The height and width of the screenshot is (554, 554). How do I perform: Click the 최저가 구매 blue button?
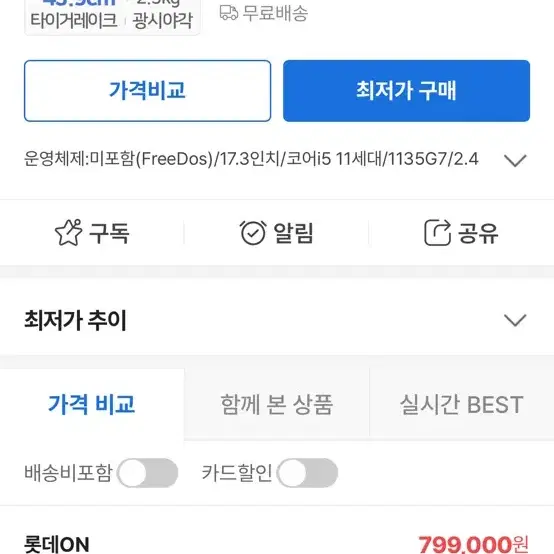pos(406,91)
